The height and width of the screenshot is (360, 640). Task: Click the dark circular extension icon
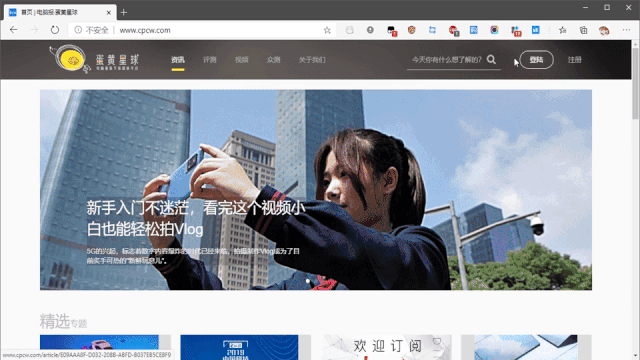370,30
